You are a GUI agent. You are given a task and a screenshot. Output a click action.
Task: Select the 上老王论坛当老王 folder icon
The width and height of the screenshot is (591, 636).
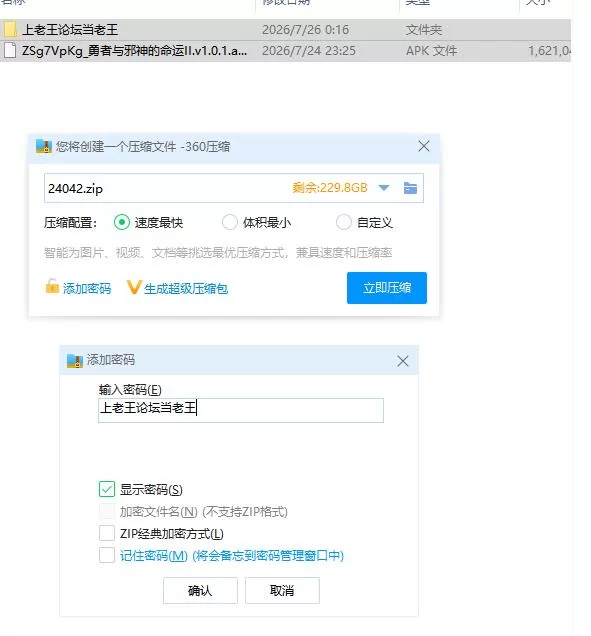point(10,29)
